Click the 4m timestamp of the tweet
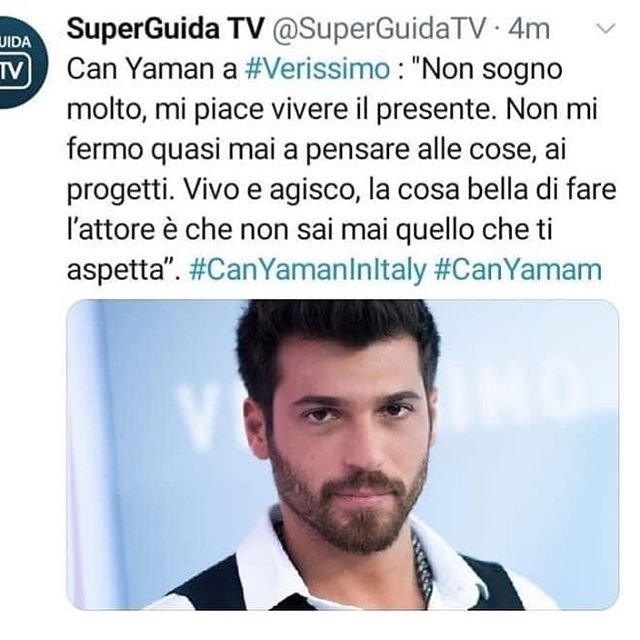The image size is (640, 640). click(x=529, y=29)
